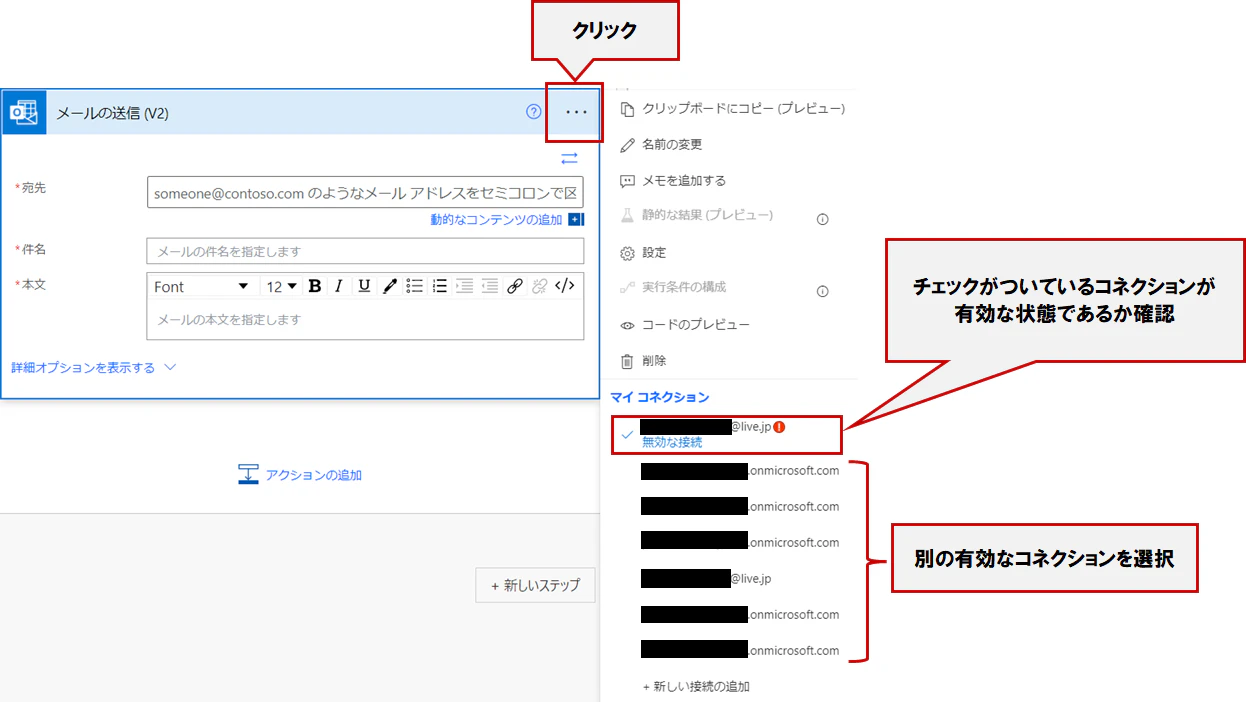
Task: Click the remove link broken-chain icon
Action: click(540, 286)
